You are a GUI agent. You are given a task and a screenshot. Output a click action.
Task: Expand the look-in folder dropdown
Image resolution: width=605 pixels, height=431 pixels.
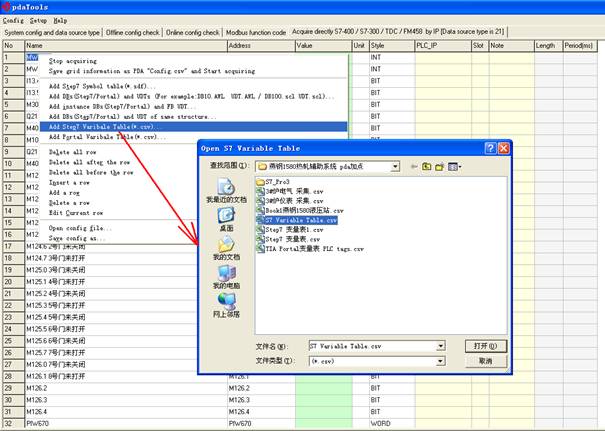coord(395,166)
